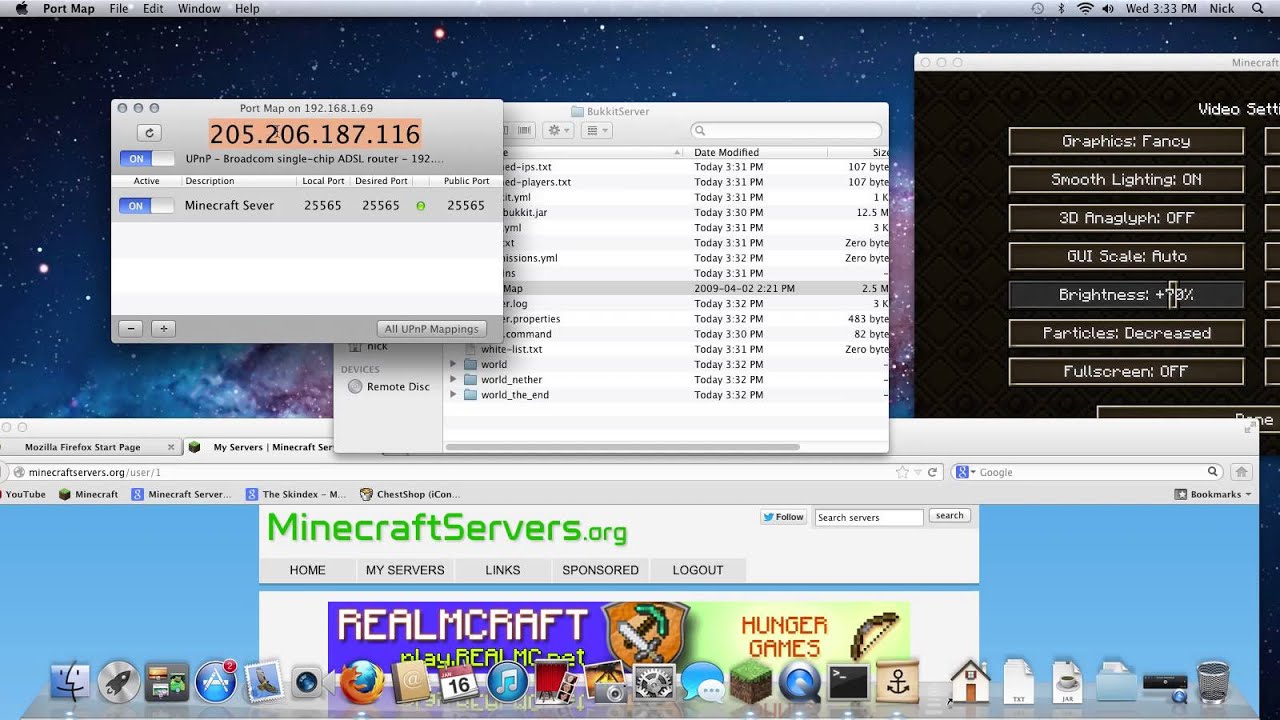The height and width of the screenshot is (720, 1280).
Task: Click Finder window search field
Action: click(x=786, y=130)
